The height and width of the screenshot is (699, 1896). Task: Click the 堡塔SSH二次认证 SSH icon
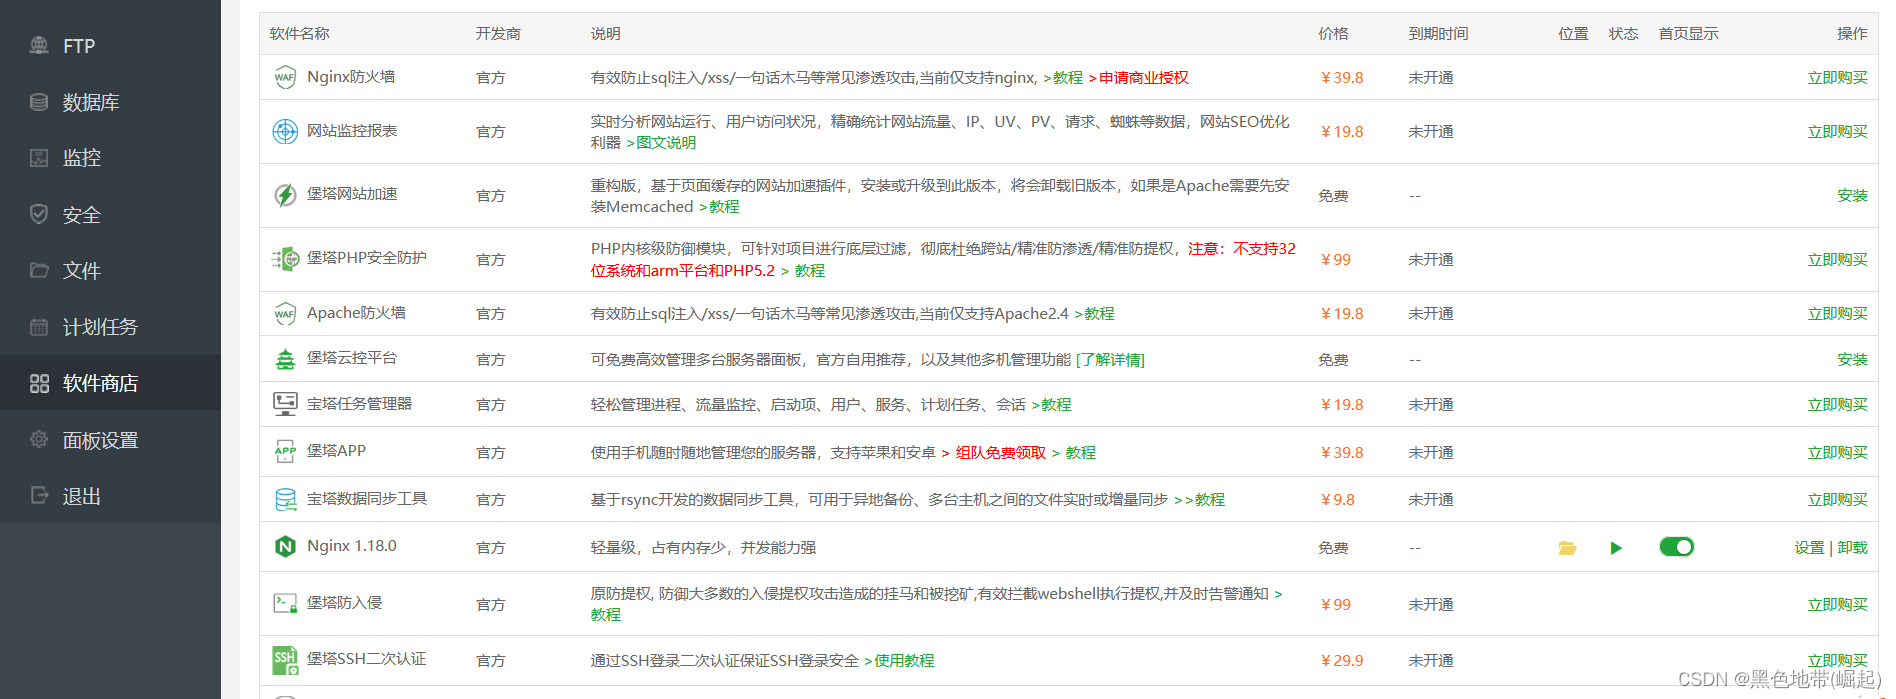pyautogui.click(x=285, y=660)
